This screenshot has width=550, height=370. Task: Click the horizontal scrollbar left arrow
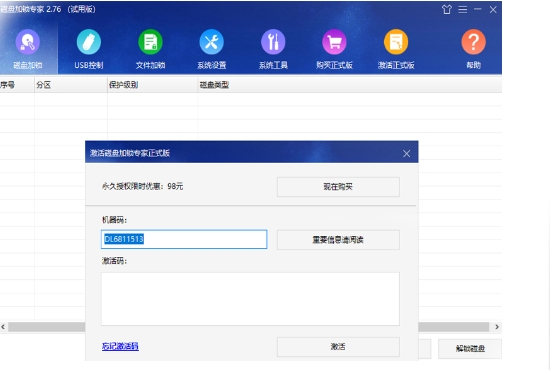(3, 327)
